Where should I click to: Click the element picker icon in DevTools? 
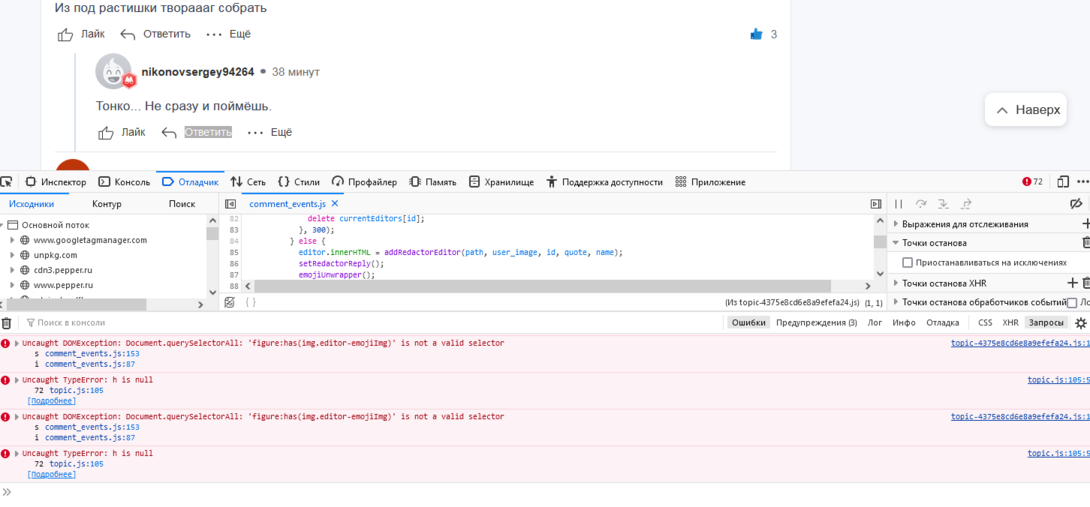pyautogui.click(x=7, y=182)
